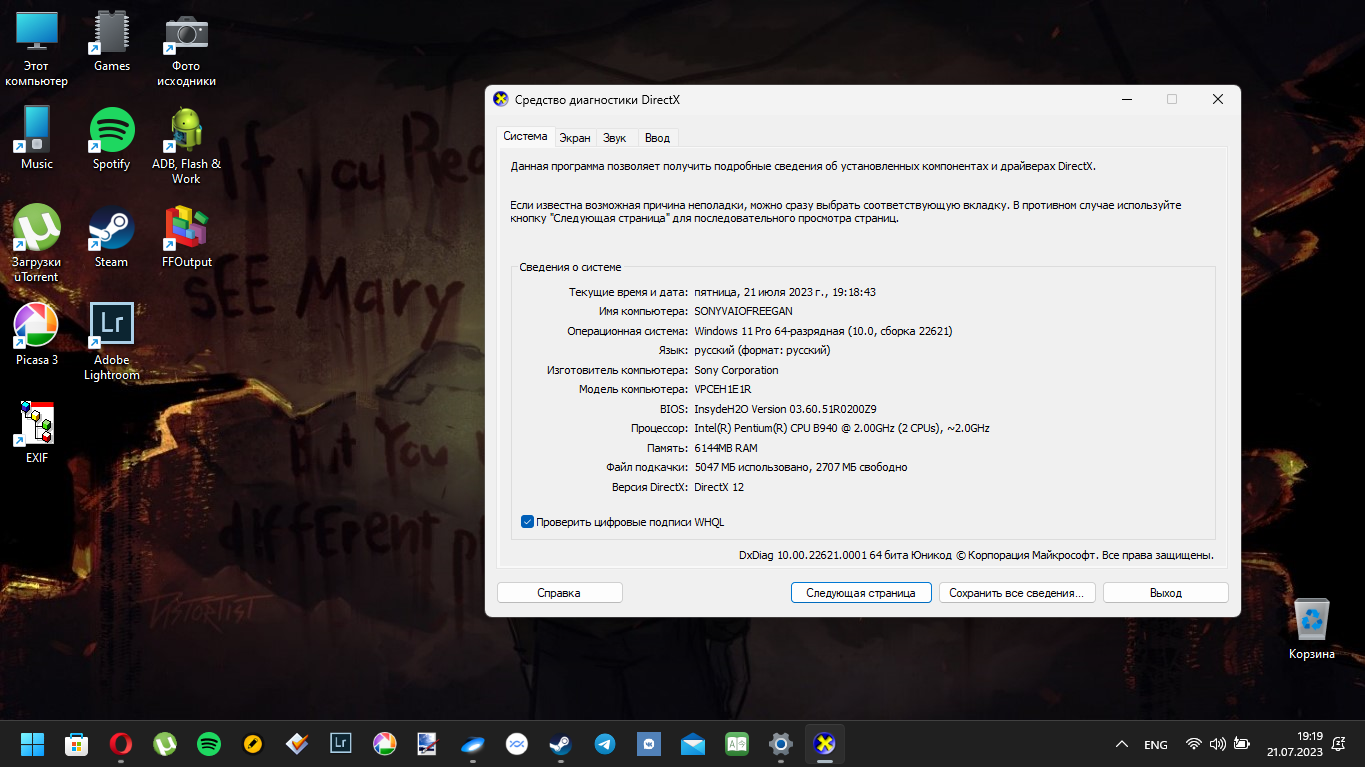Click the Microsoft Store taskbar icon
Viewport: 1365px width, 767px height.
pos(76,744)
